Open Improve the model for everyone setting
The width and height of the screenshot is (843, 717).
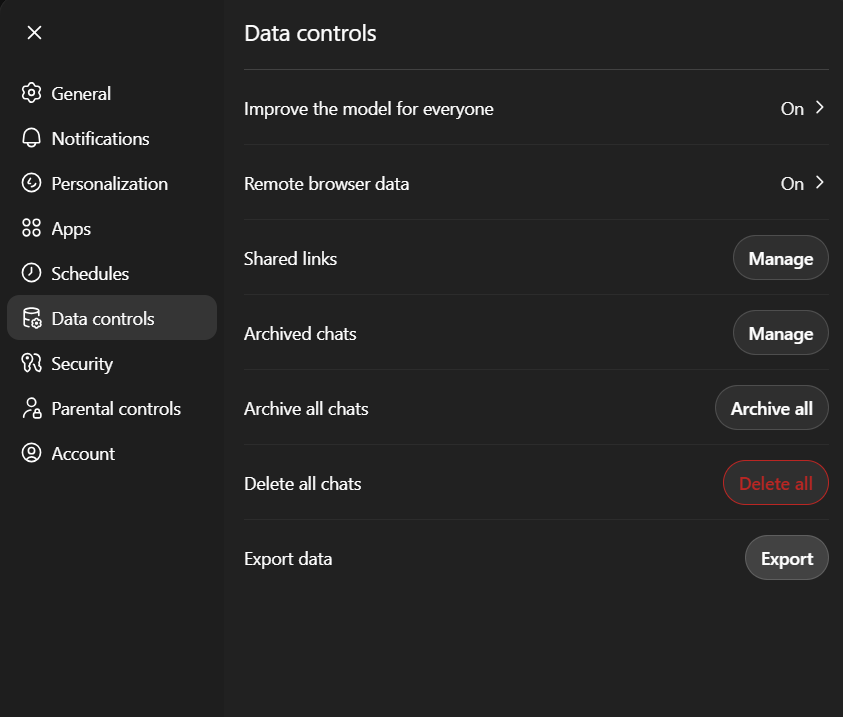coord(368,109)
